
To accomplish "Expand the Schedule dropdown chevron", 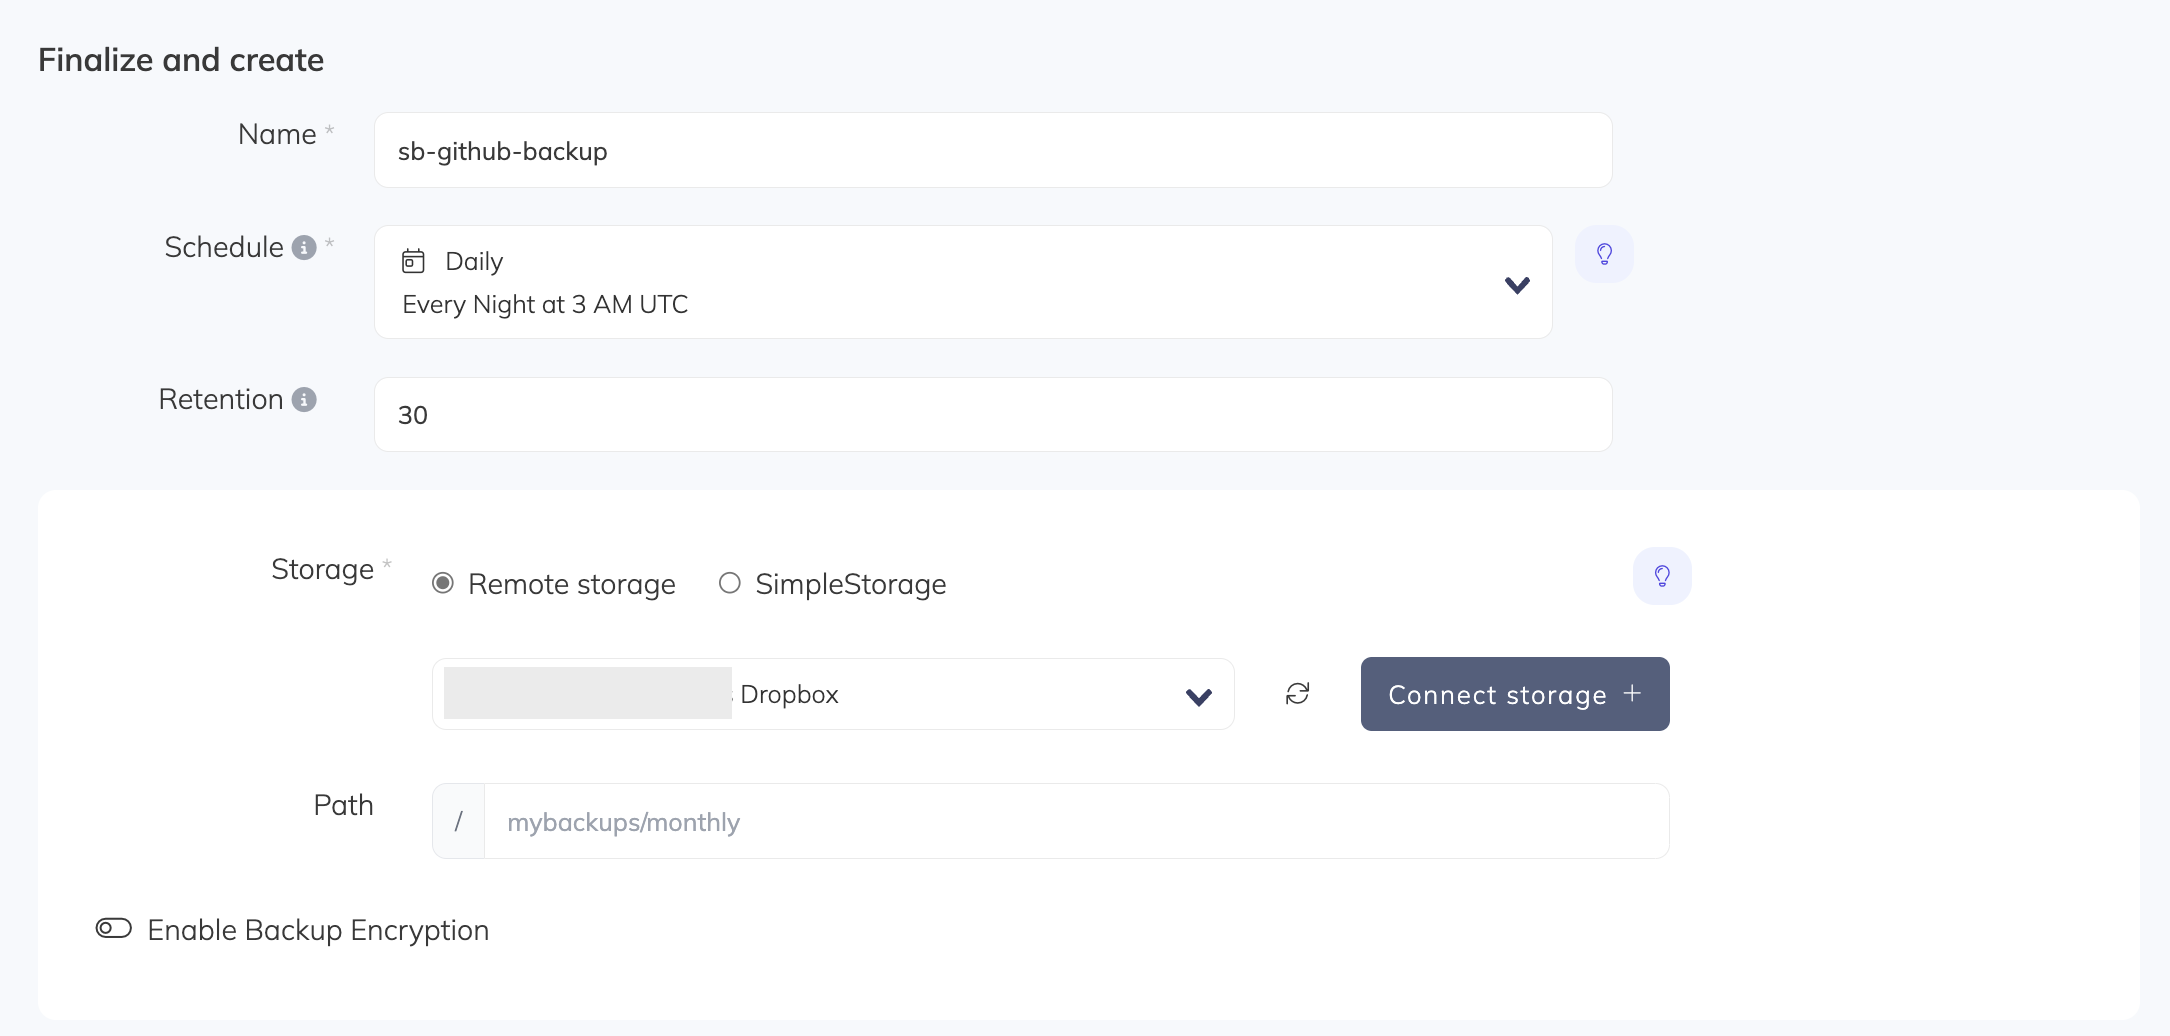I will pyautogui.click(x=1517, y=285).
